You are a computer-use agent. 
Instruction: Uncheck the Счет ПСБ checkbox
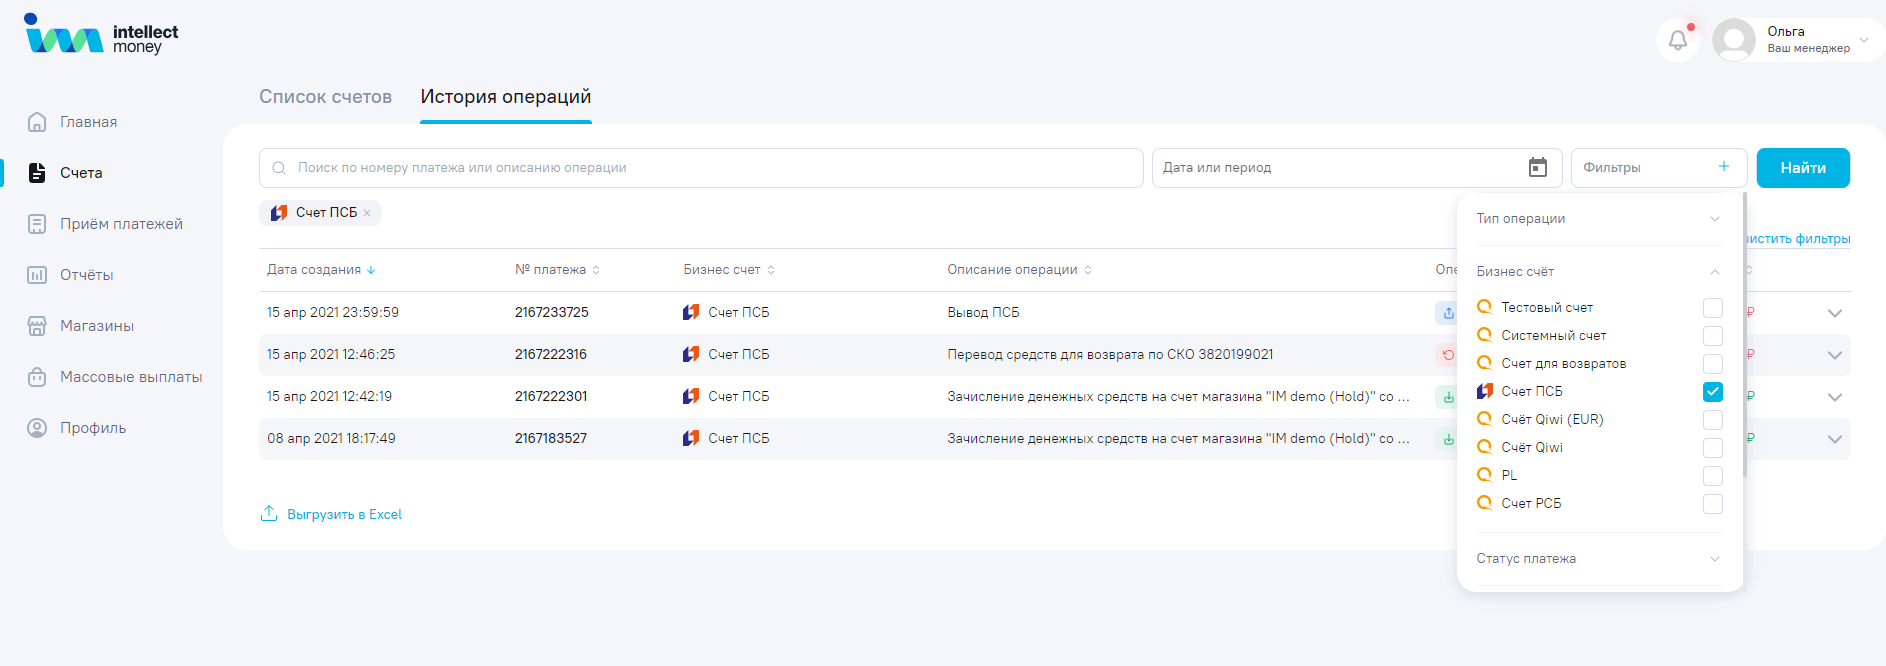click(x=1712, y=392)
